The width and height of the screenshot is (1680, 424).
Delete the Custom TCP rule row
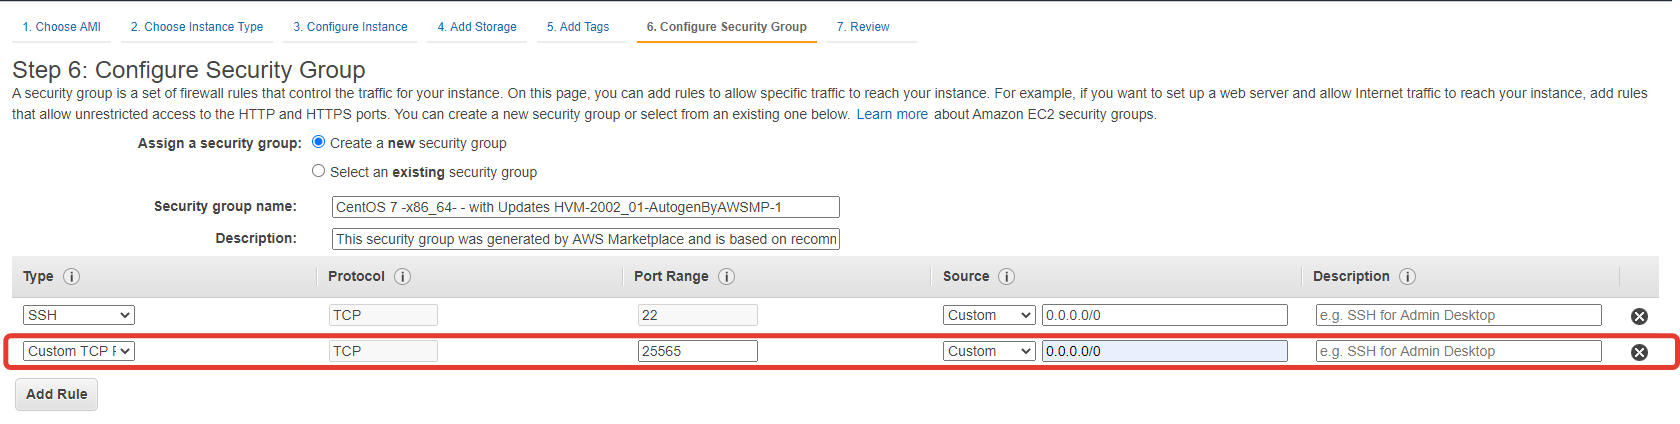click(x=1639, y=352)
